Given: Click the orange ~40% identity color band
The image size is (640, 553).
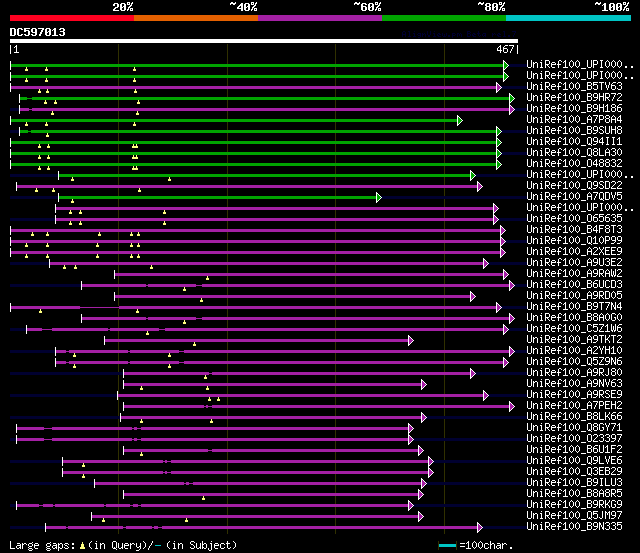Looking at the screenshot, I should coord(196,18).
